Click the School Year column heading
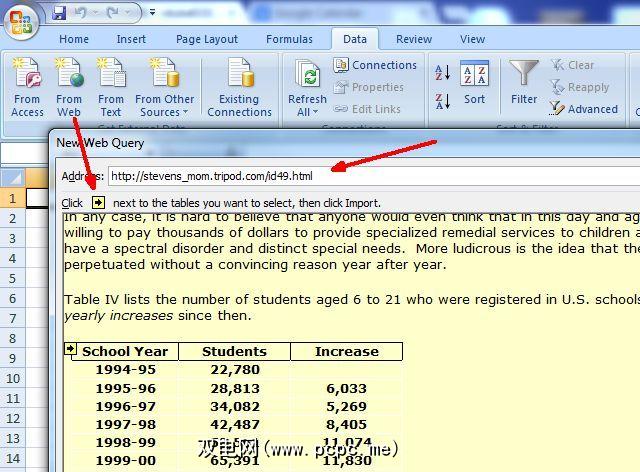The height and width of the screenshot is (472, 640). [x=125, y=352]
